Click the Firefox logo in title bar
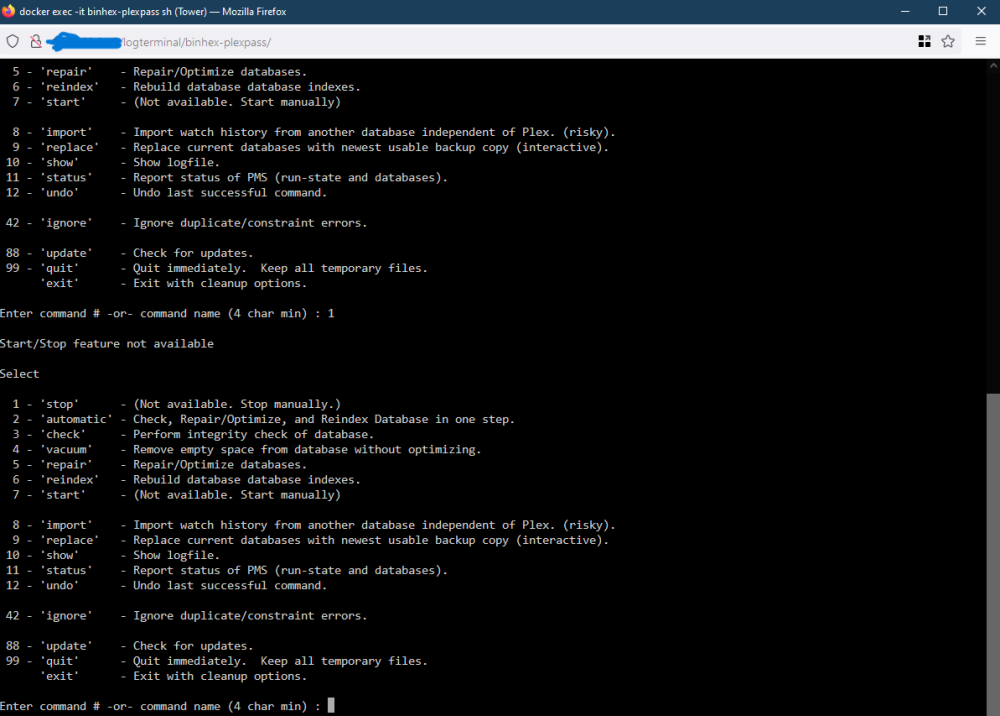 (x=8, y=11)
